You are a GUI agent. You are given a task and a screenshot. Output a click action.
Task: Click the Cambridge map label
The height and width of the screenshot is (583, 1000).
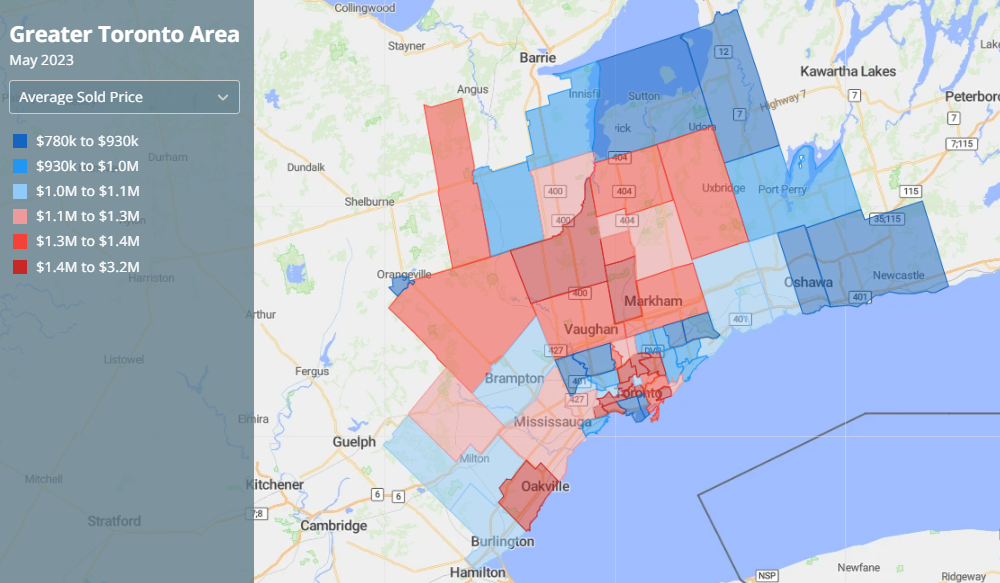point(334,526)
